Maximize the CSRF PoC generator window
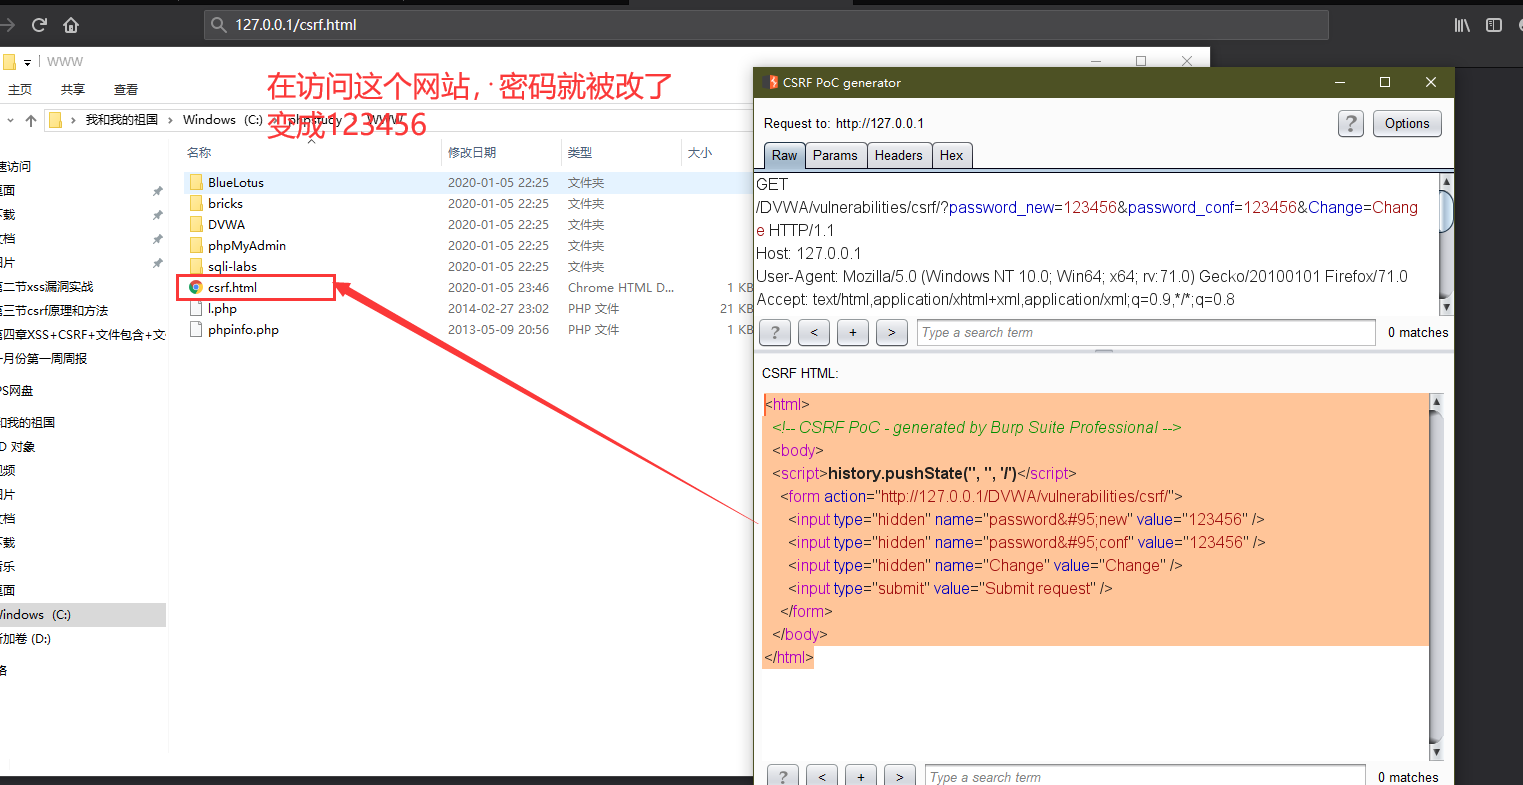Screen dimensions: 1523x785 tap(1385, 83)
